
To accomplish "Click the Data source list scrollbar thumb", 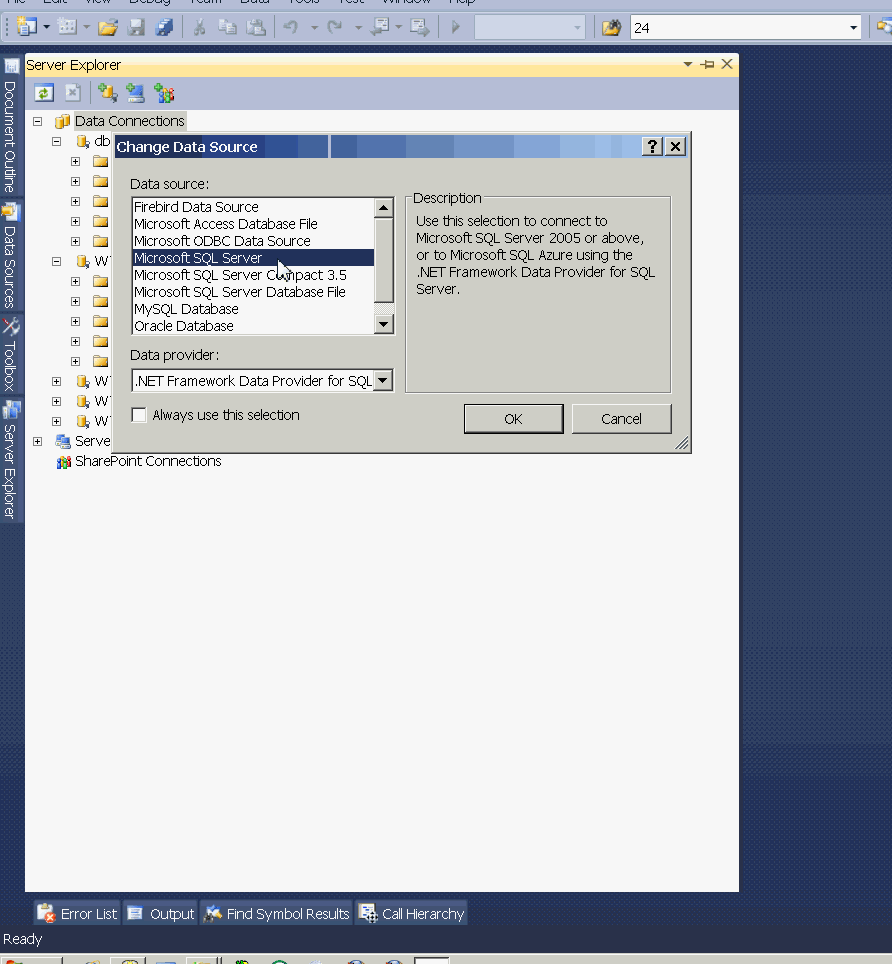I will (384, 260).
